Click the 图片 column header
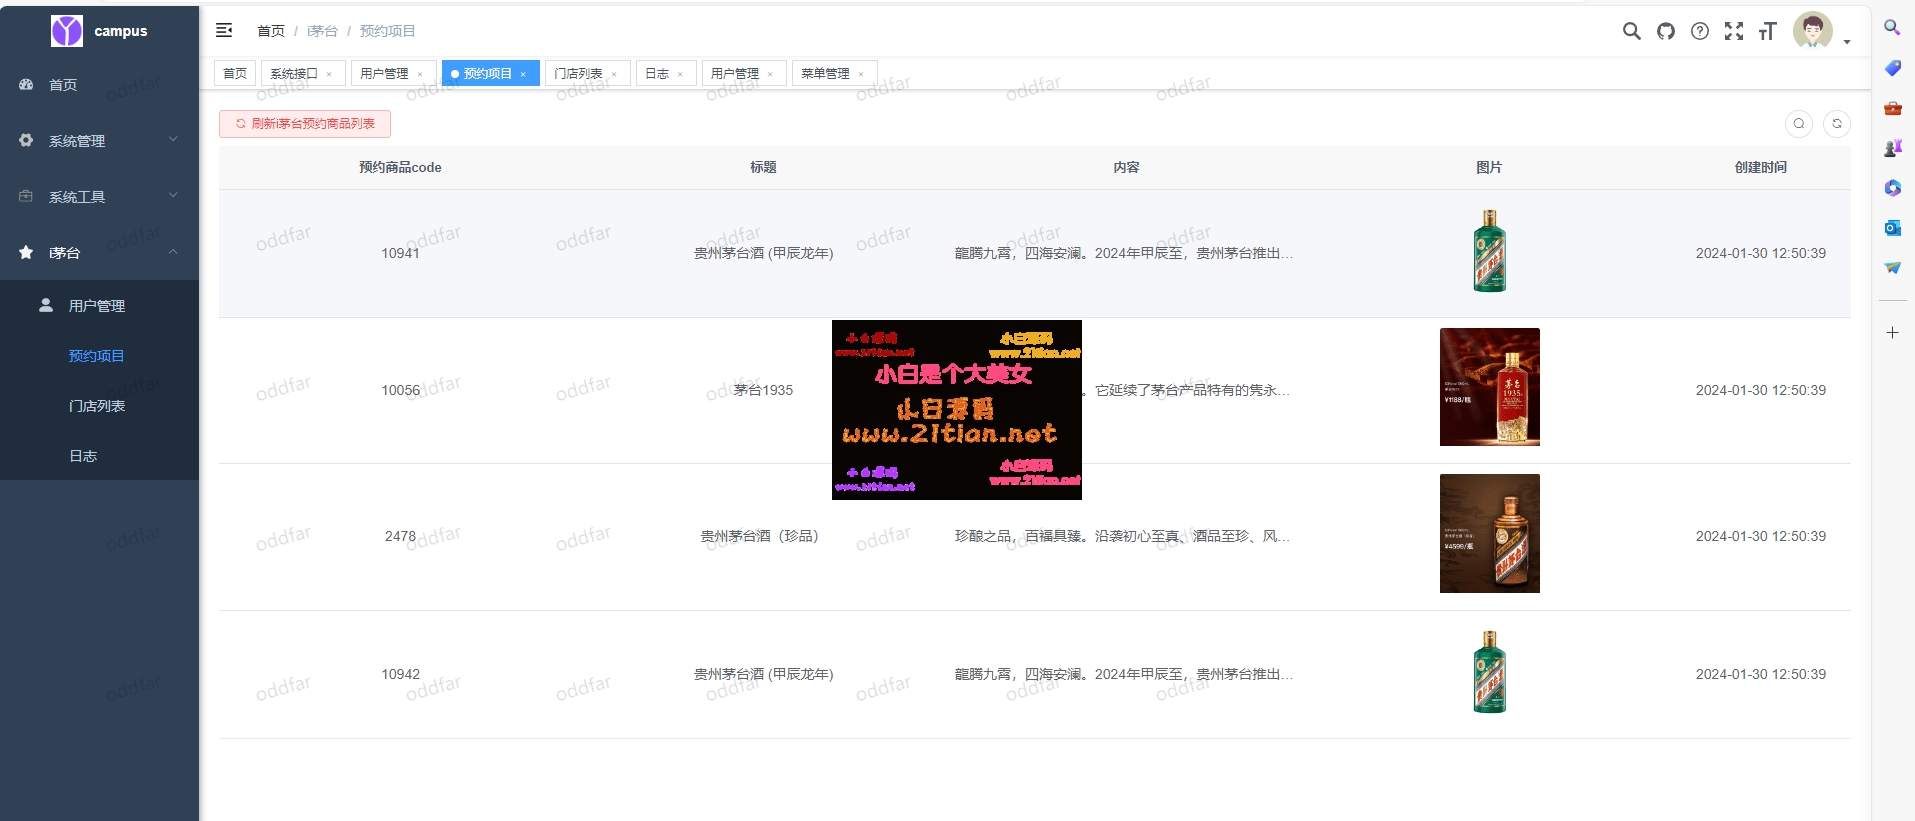The image size is (1915, 821). [x=1489, y=168]
